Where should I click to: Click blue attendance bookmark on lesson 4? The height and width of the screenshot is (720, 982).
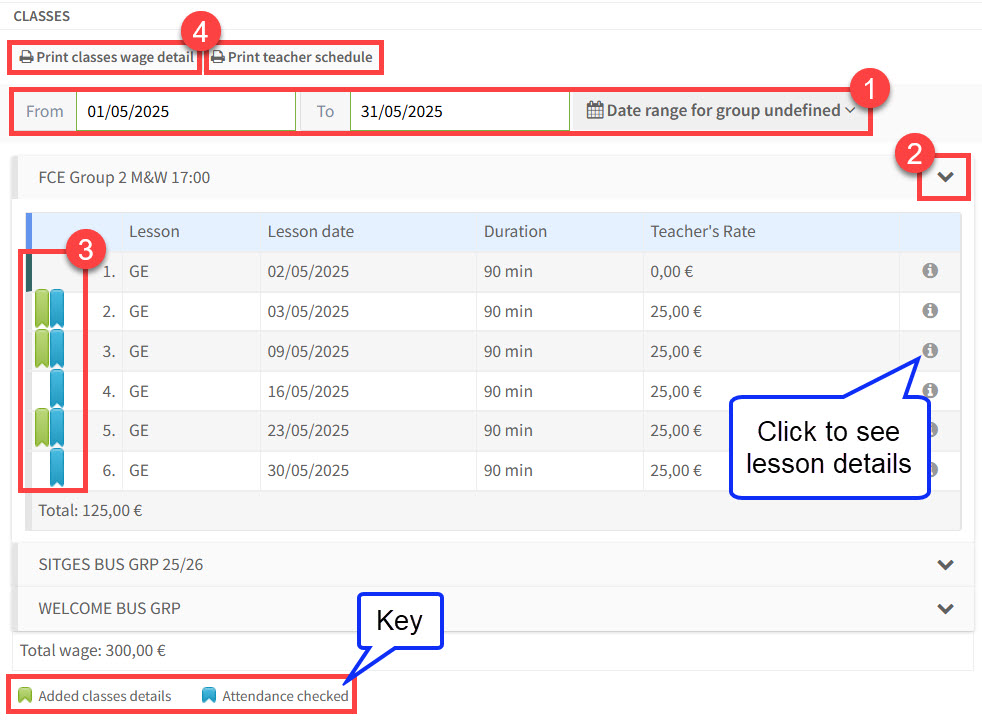pyautogui.click(x=57, y=389)
